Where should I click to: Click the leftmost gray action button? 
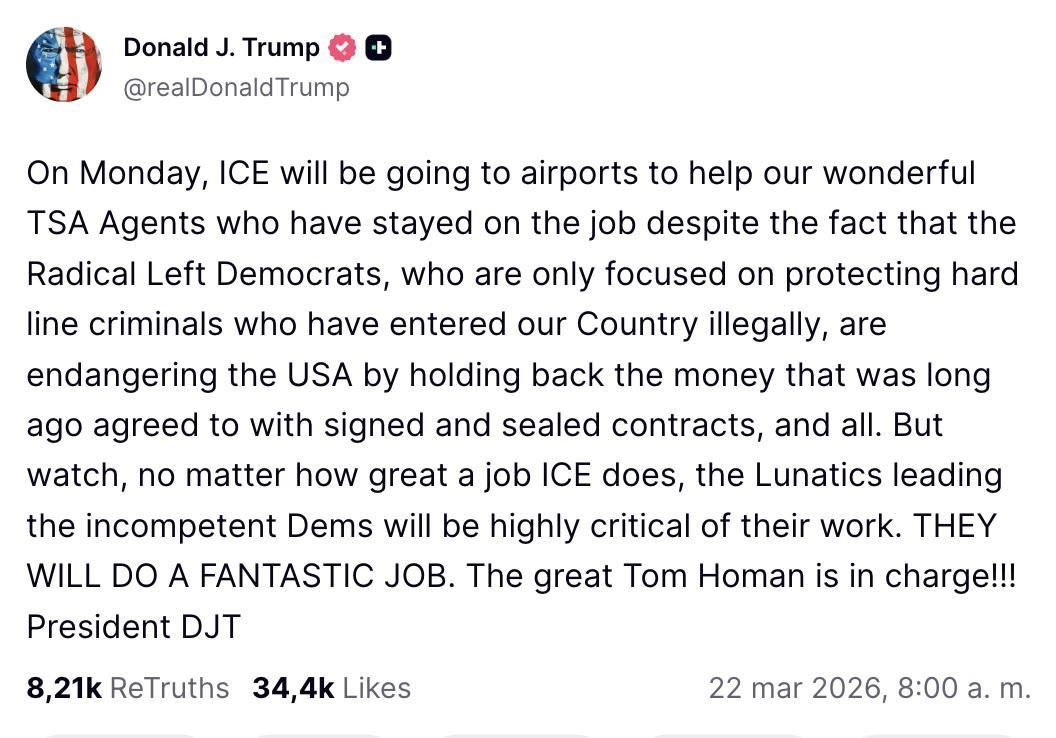(120, 733)
